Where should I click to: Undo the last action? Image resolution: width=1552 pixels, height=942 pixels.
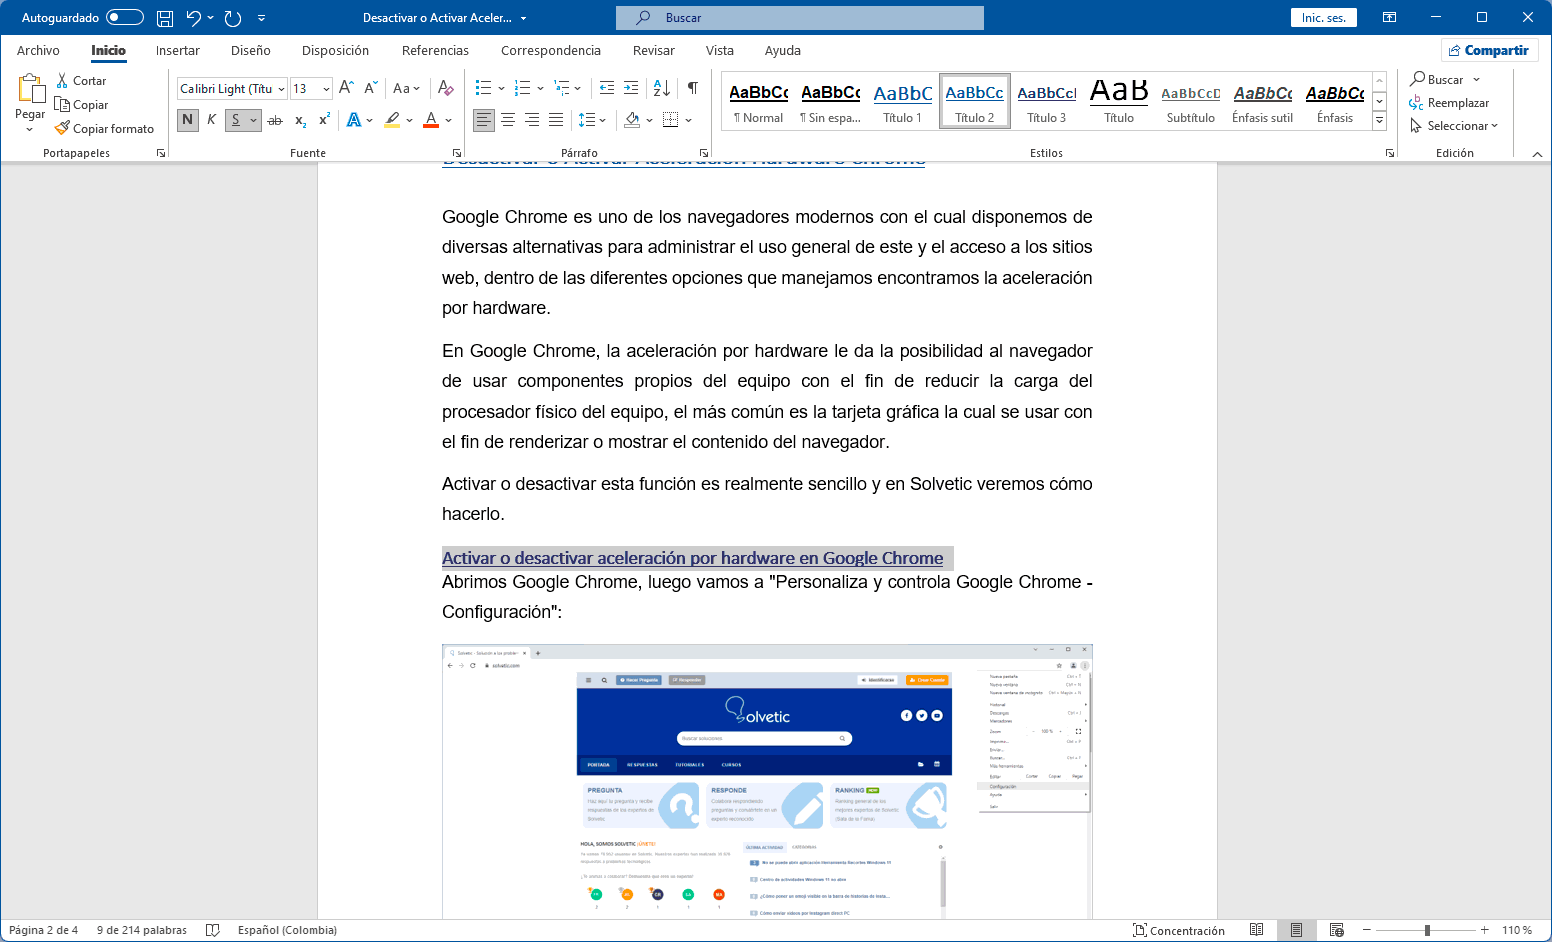(x=194, y=18)
